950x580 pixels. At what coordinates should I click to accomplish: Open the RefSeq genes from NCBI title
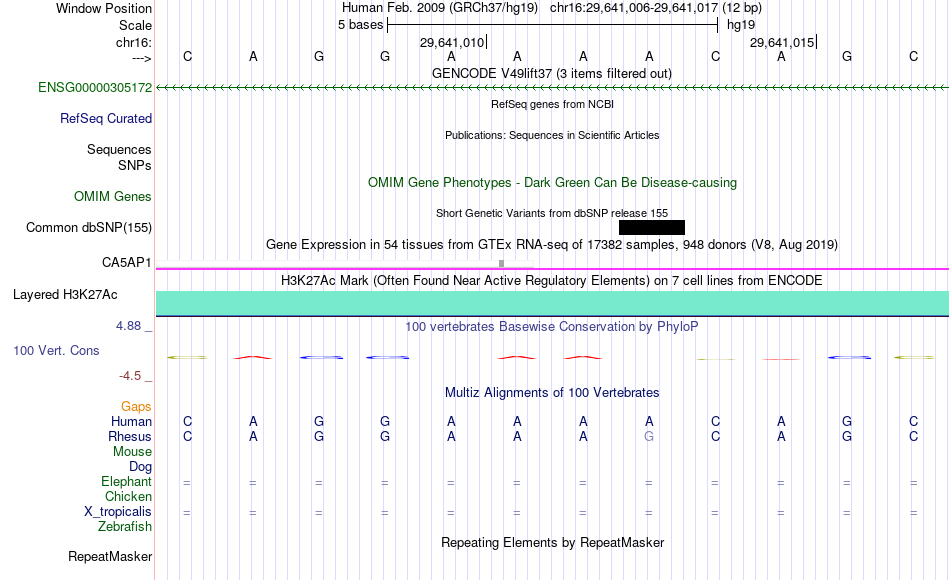553,104
